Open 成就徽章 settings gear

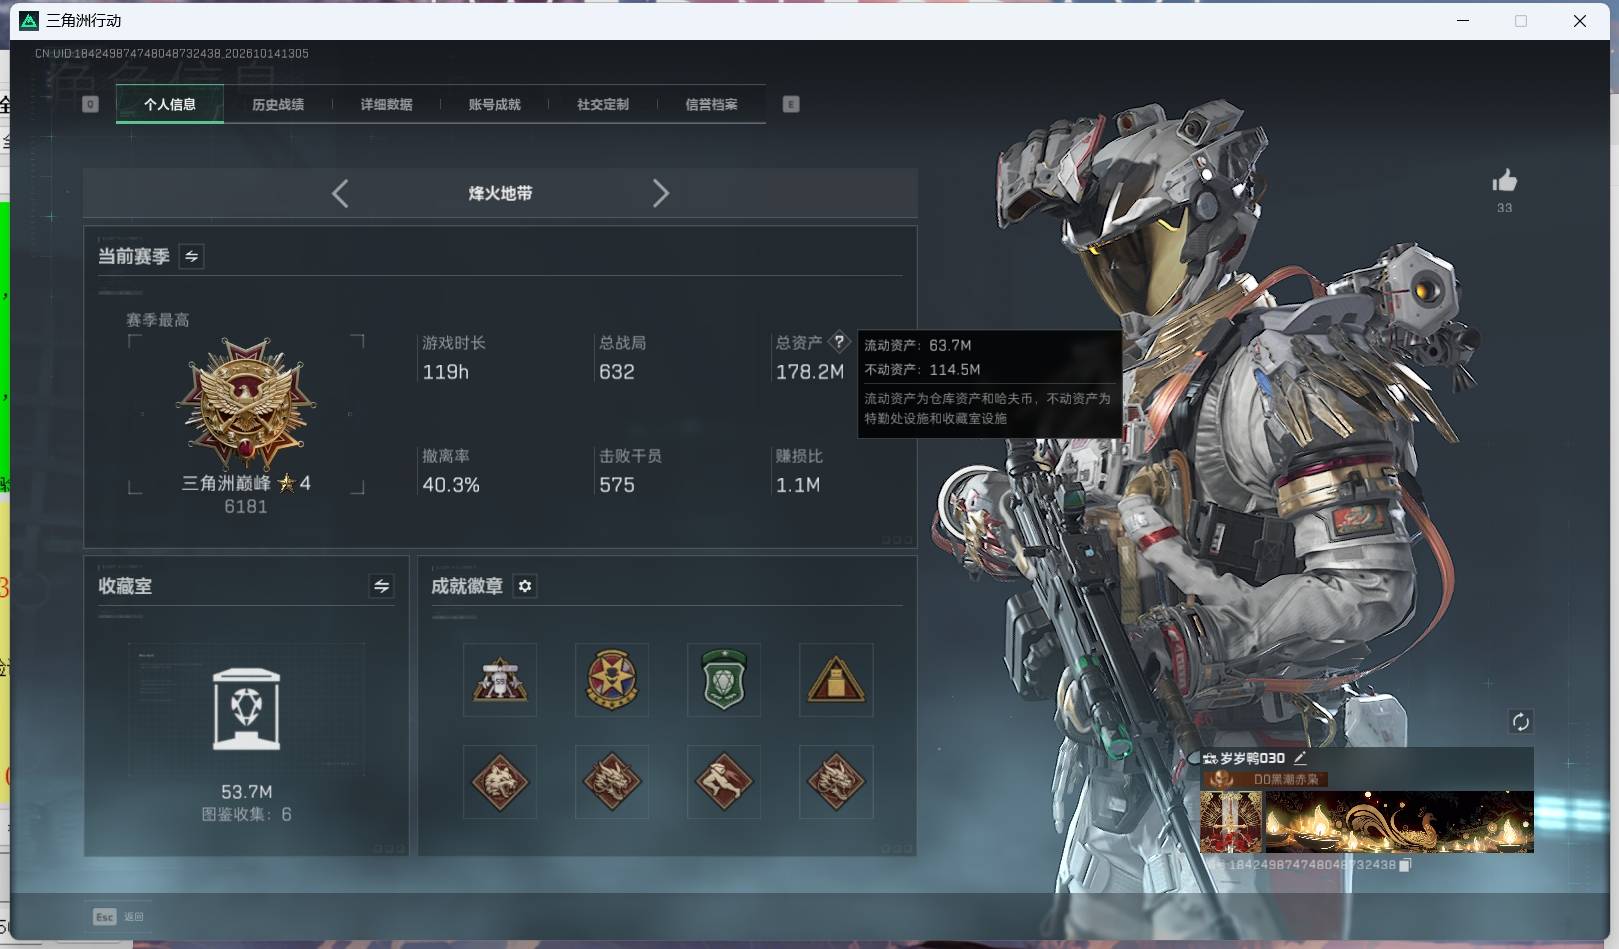coord(525,586)
